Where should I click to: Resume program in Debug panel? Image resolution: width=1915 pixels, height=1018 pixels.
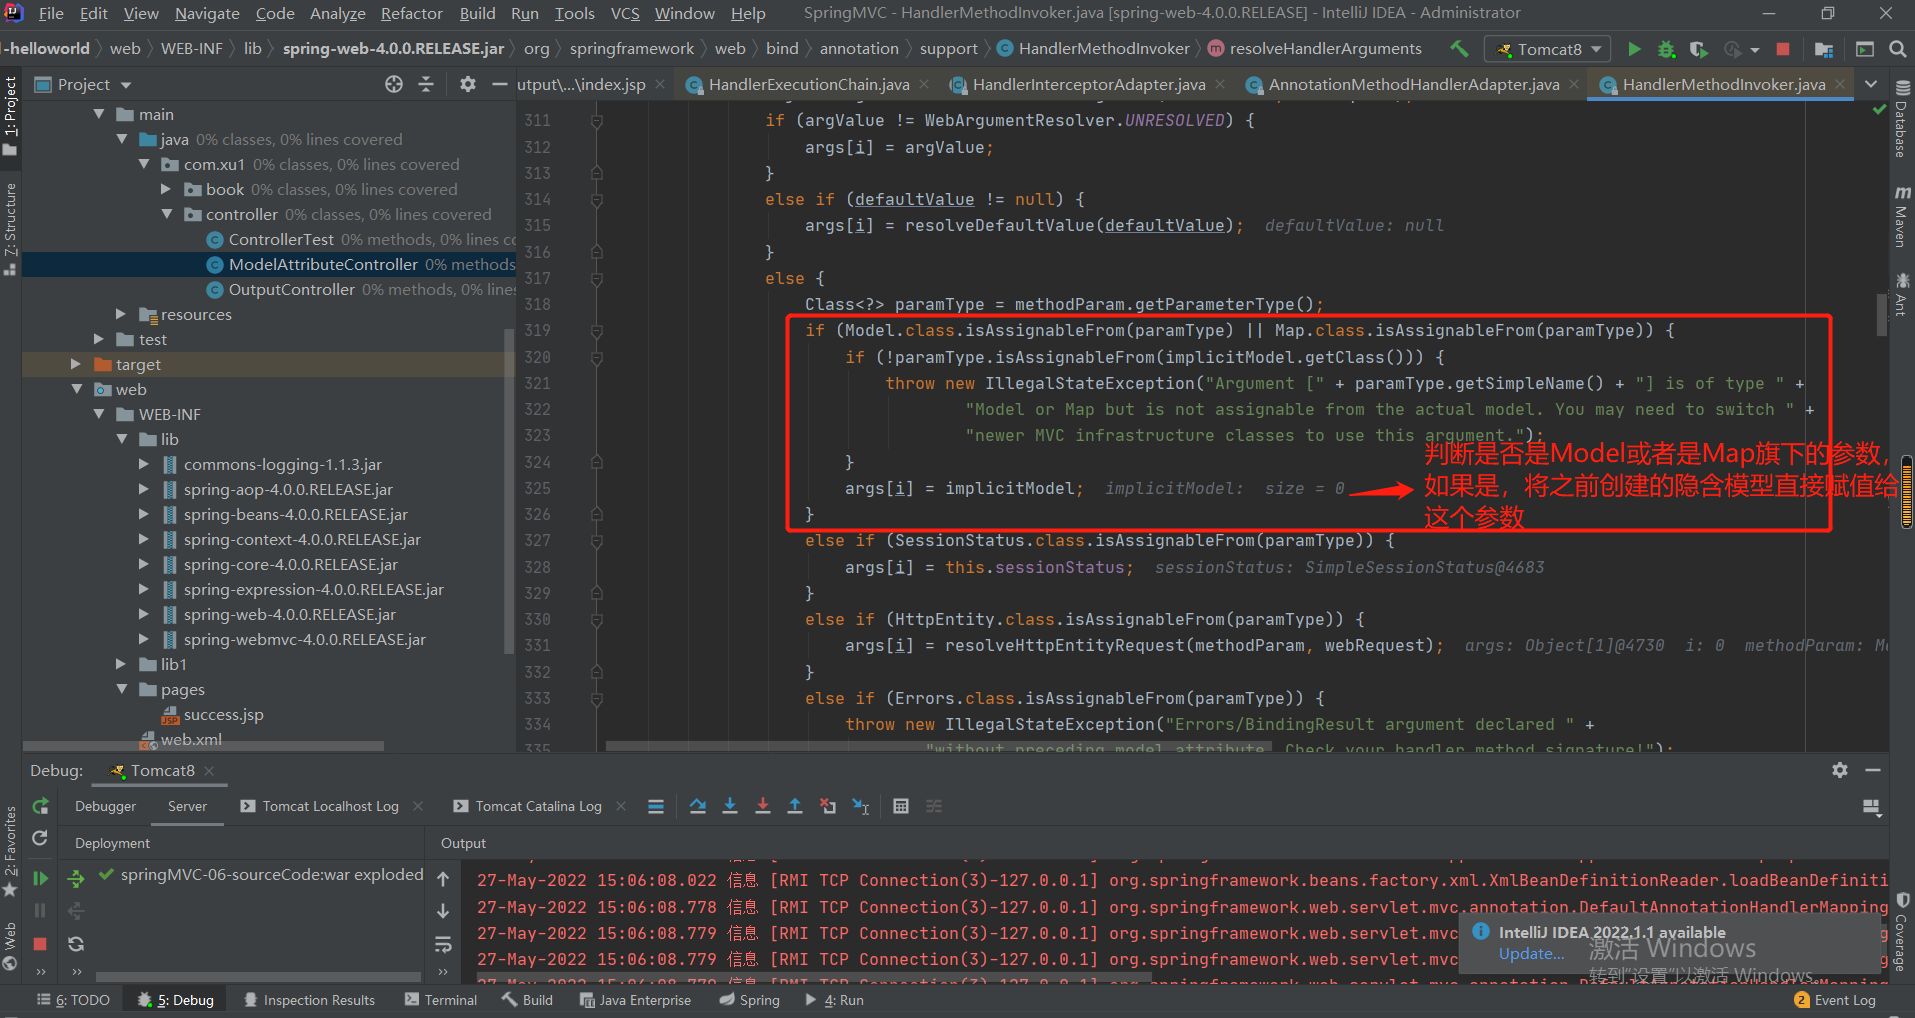pyautogui.click(x=40, y=878)
